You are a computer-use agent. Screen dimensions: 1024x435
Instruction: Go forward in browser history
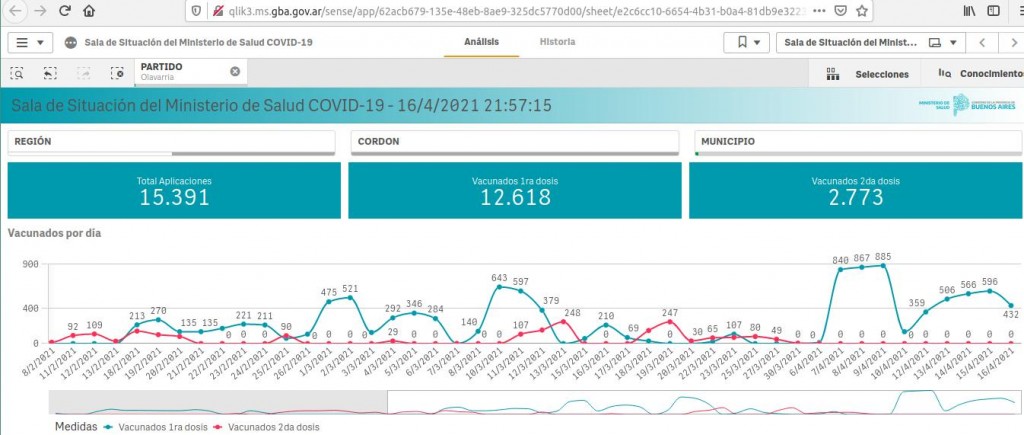click(x=40, y=11)
